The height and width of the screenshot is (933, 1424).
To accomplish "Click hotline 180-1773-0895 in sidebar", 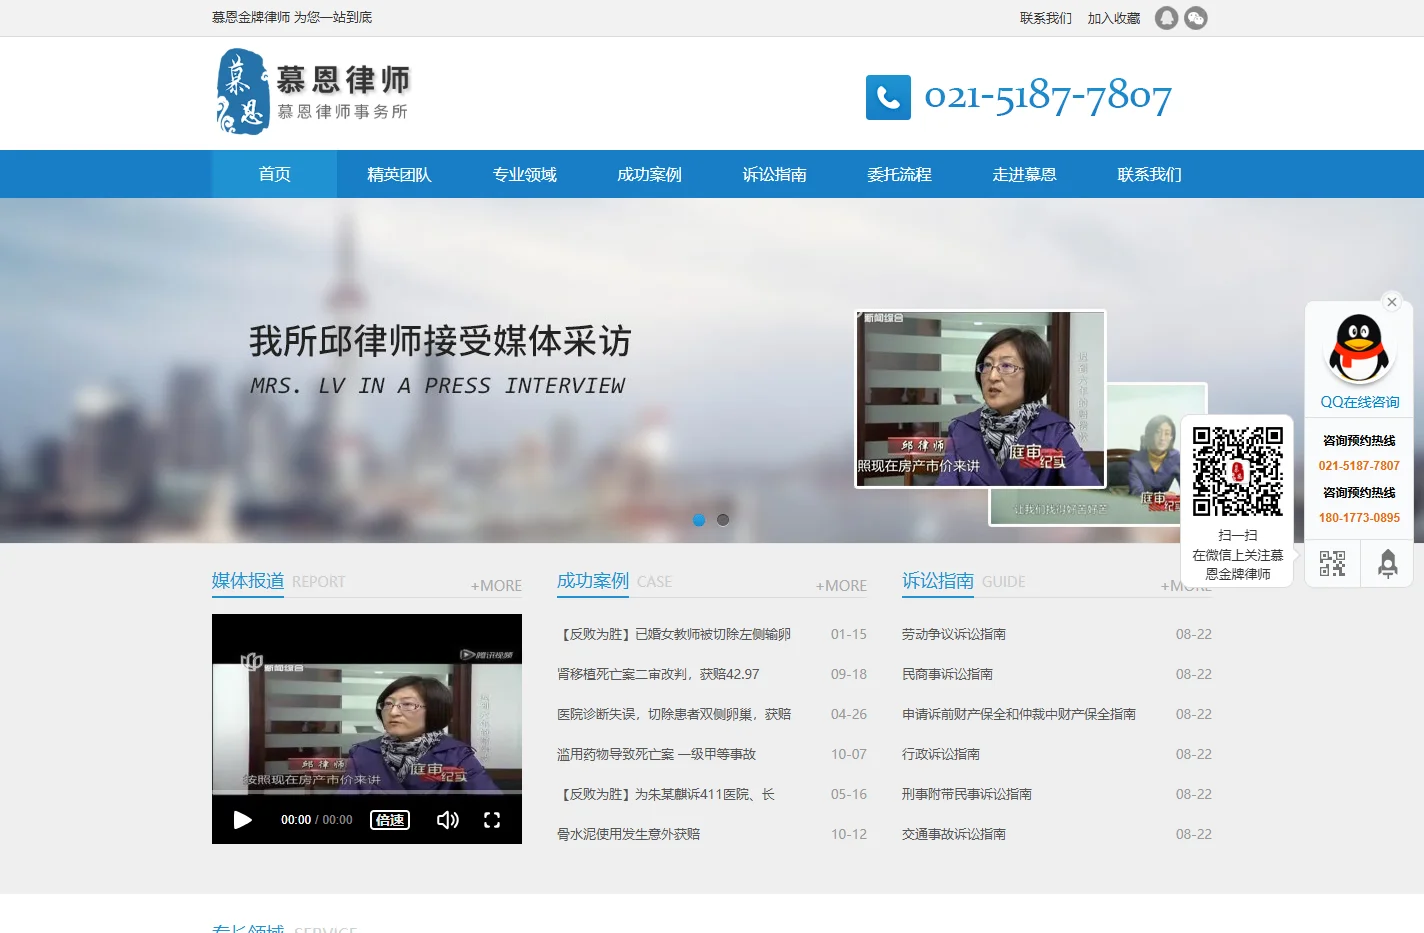I will [x=1359, y=518].
